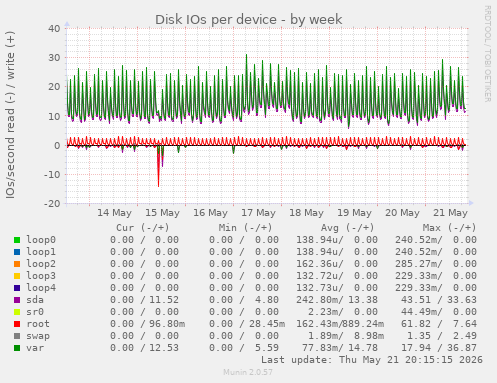
Task: Click the '19 May' x-axis label
Action: coord(354,213)
